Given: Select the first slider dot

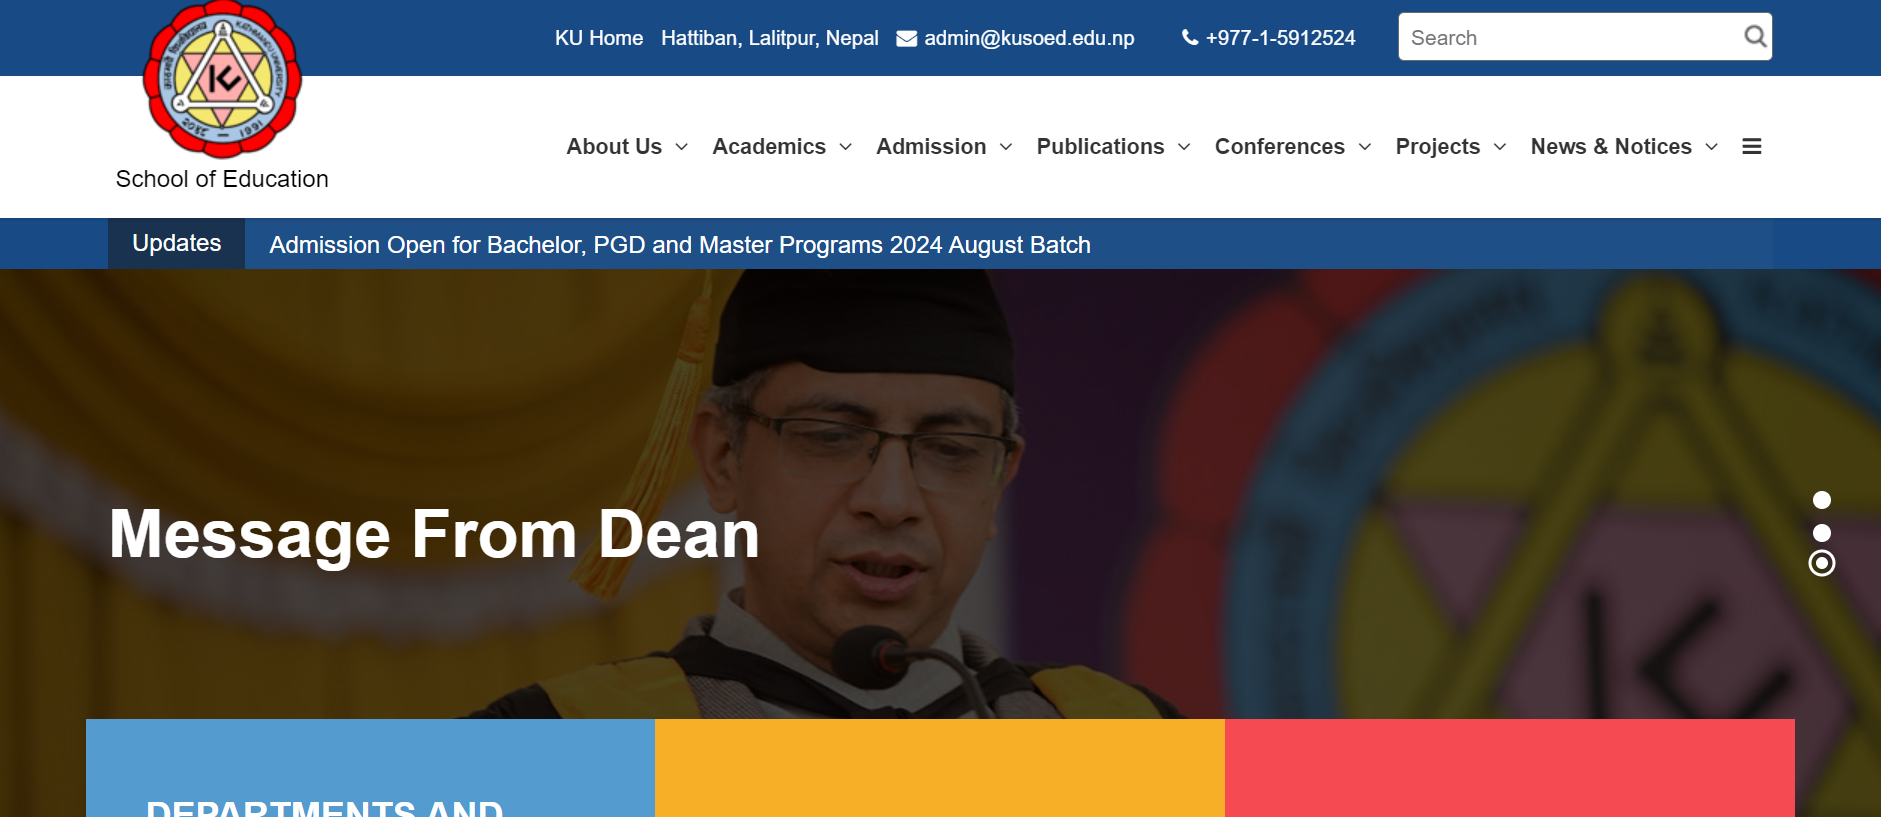Looking at the screenshot, I should 1822,500.
